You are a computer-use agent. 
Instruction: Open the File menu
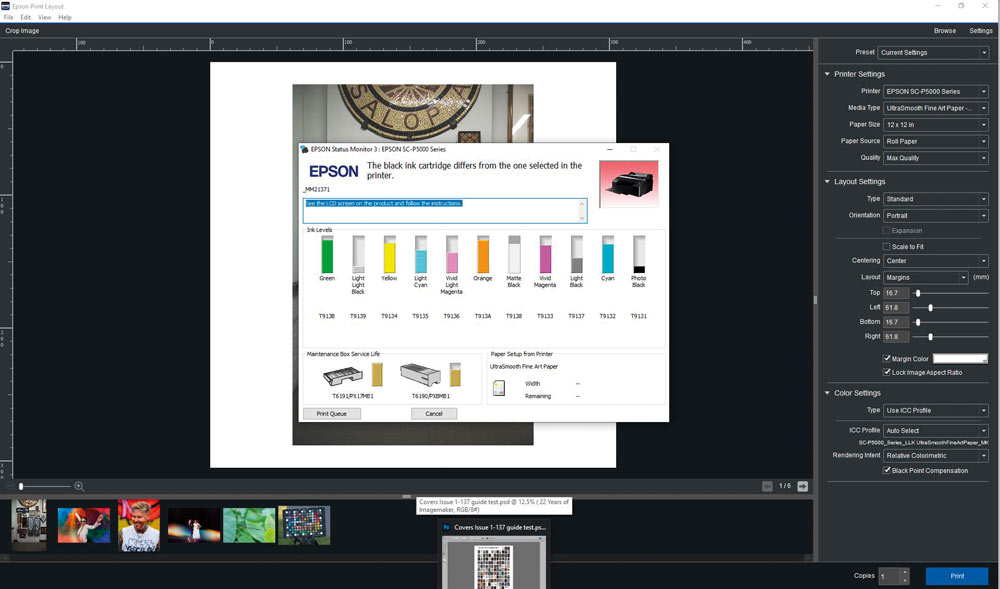[8, 17]
